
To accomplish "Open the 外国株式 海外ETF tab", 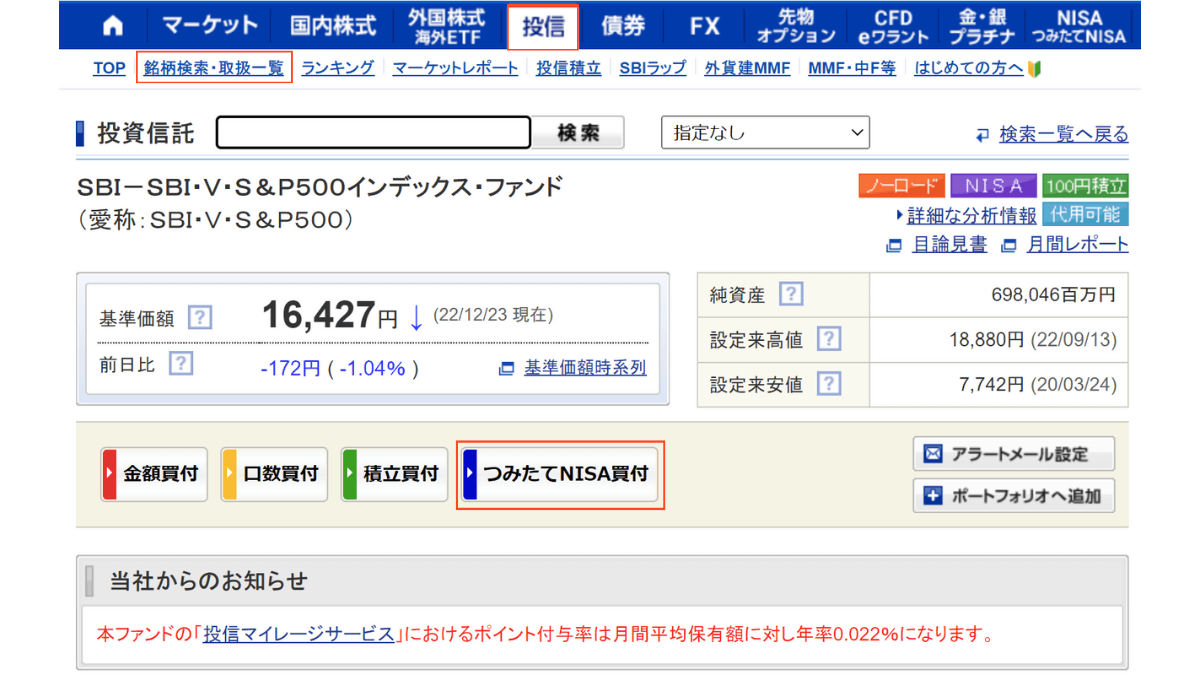I will point(446,26).
